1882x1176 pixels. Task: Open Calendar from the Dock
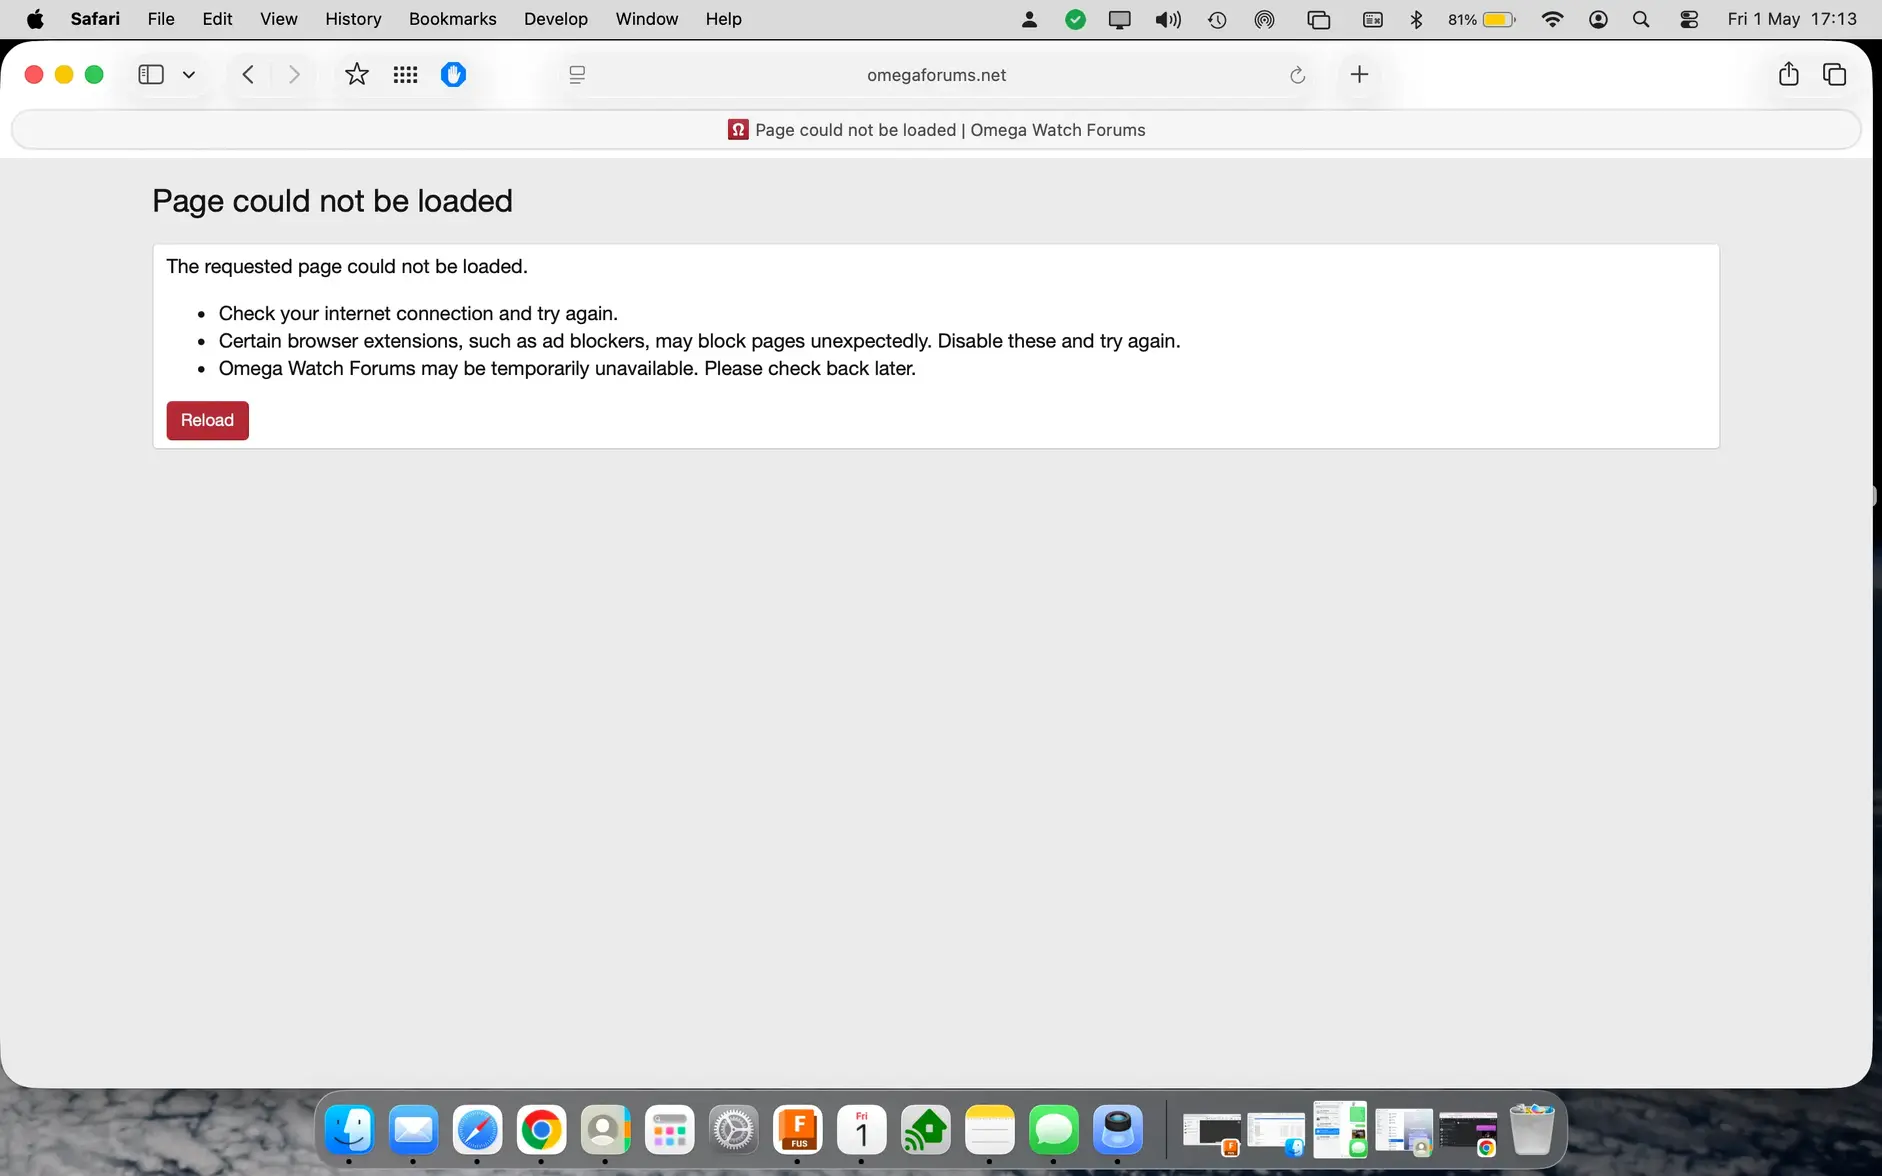coord(861,1130)
